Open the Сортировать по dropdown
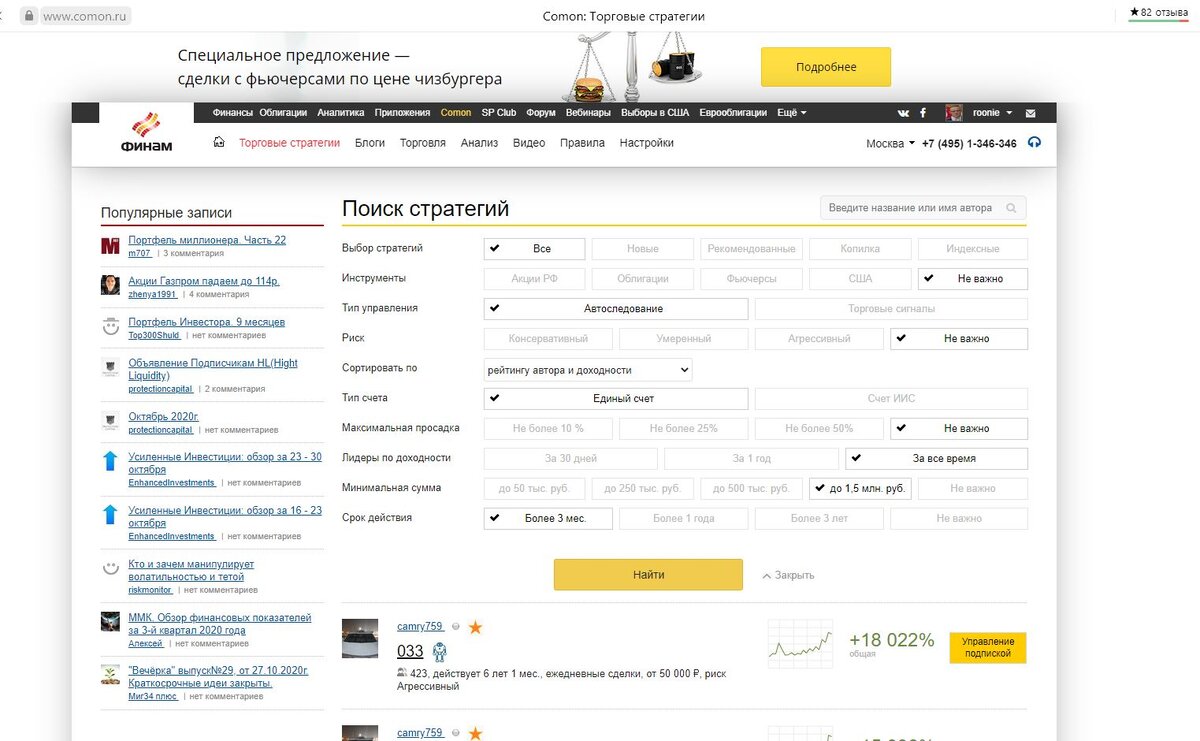This screenshot has width=1200, height=741. 588,369
